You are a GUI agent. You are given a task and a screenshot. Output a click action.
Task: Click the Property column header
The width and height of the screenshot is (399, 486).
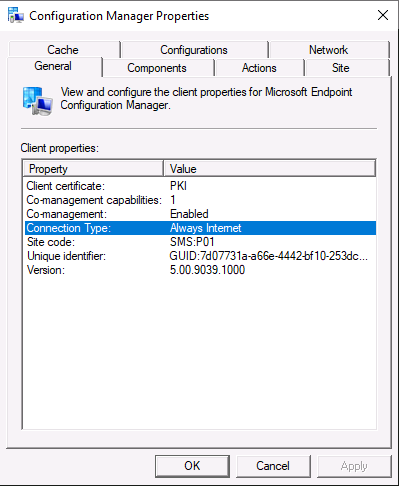(93, 168)
